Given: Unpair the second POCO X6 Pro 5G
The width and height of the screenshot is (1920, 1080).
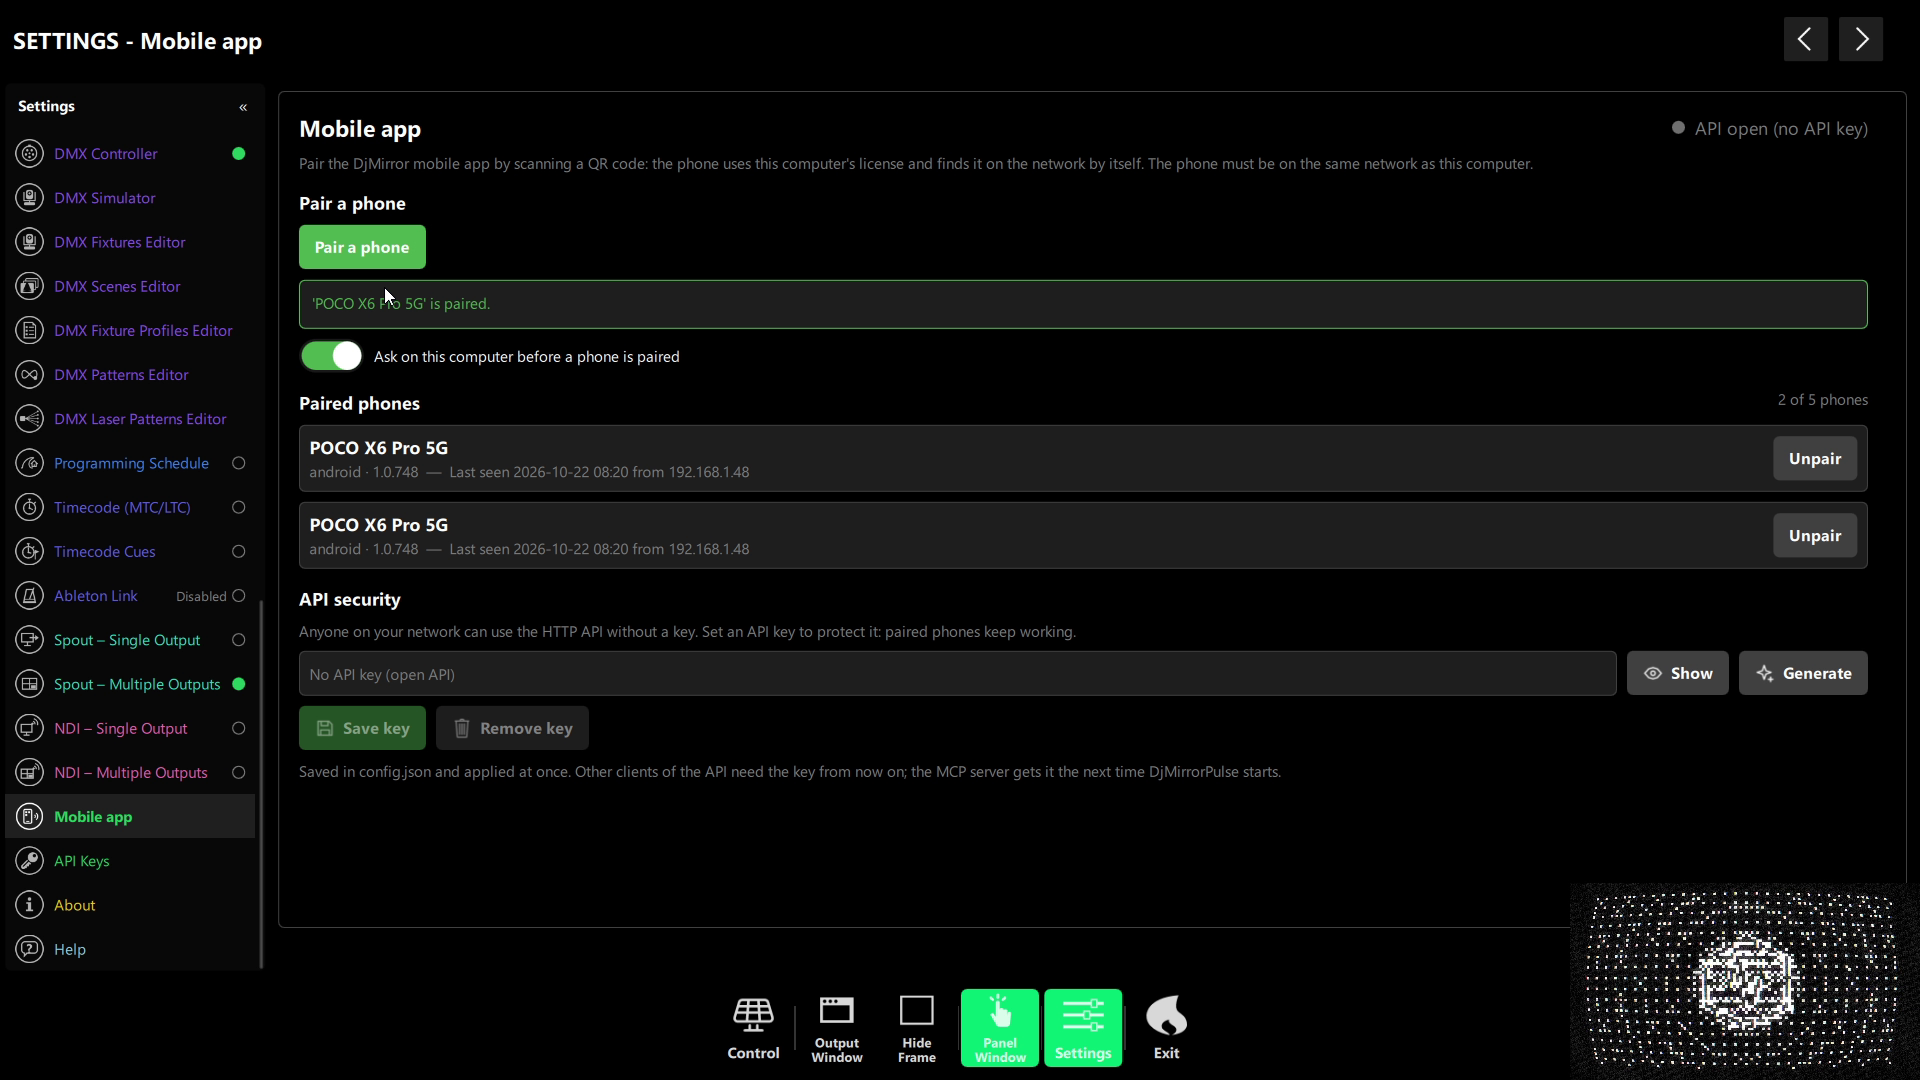Looking at the screenshot, I should [1815, 535].
